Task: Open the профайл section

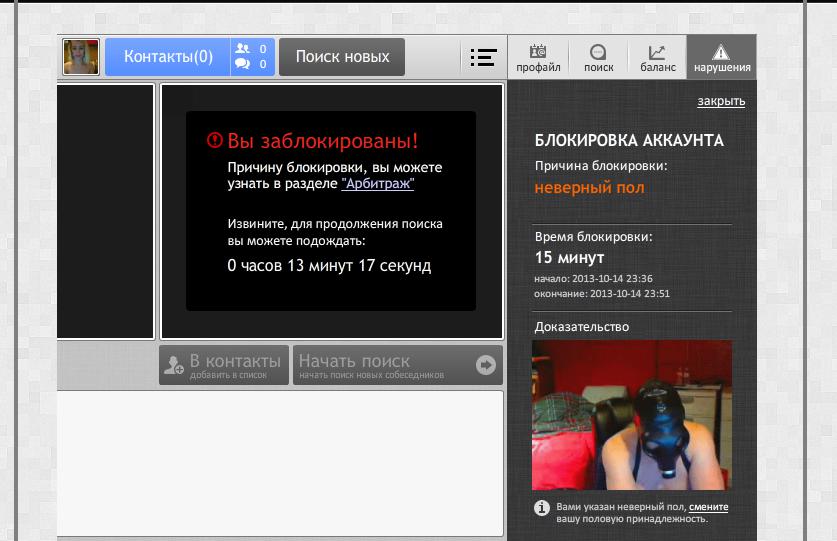Action: pos(538,58)
